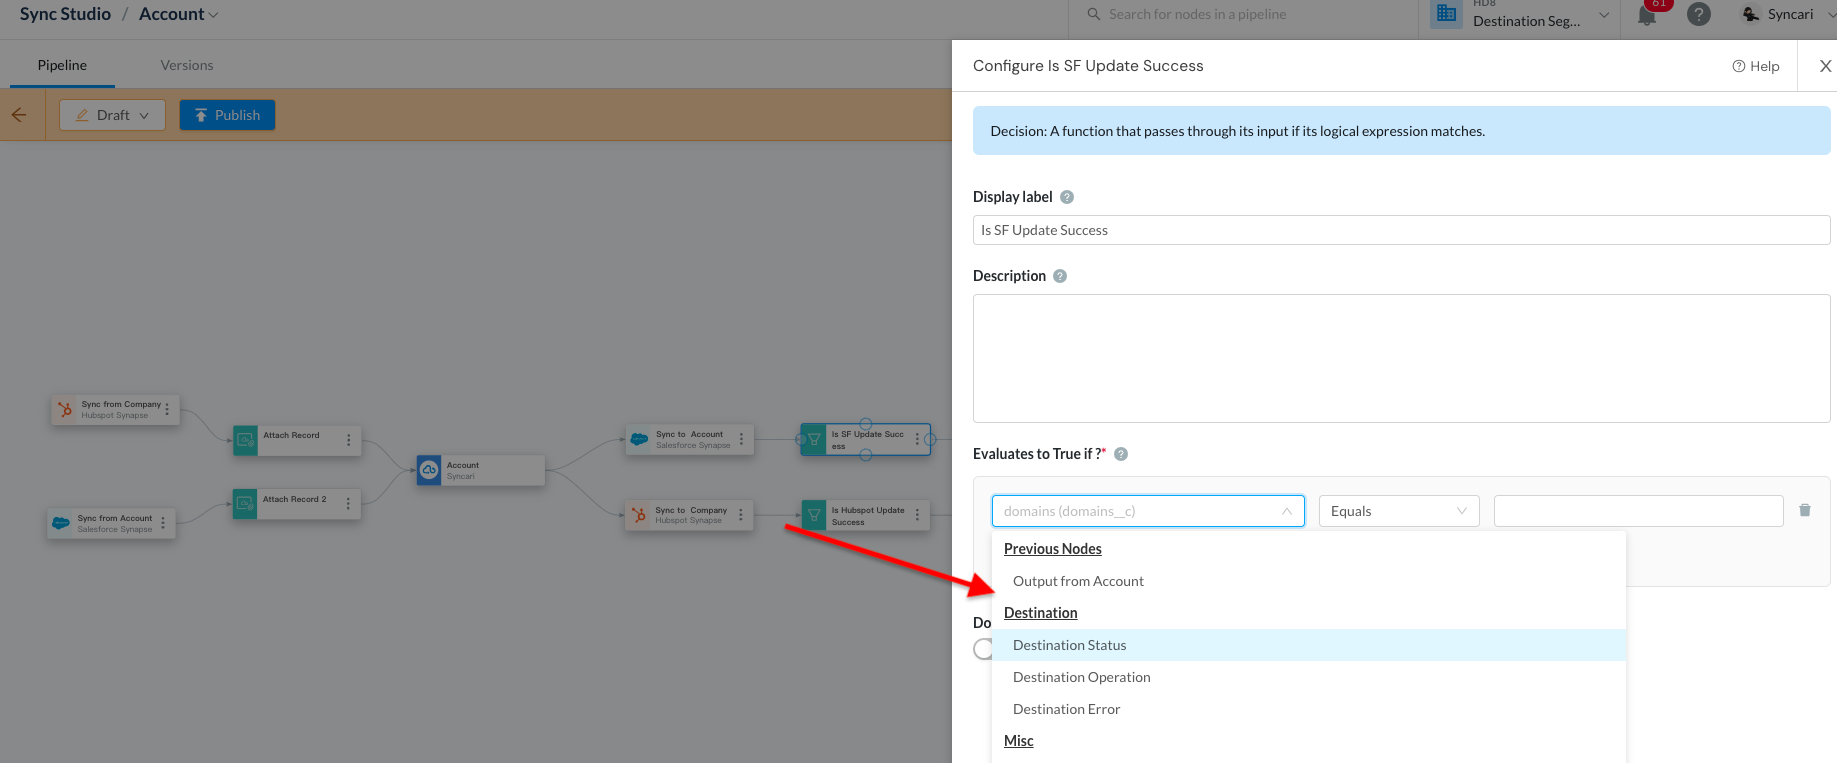
Task: Close the Configure Is SF Update Success panel
Action: [1825, 66]
